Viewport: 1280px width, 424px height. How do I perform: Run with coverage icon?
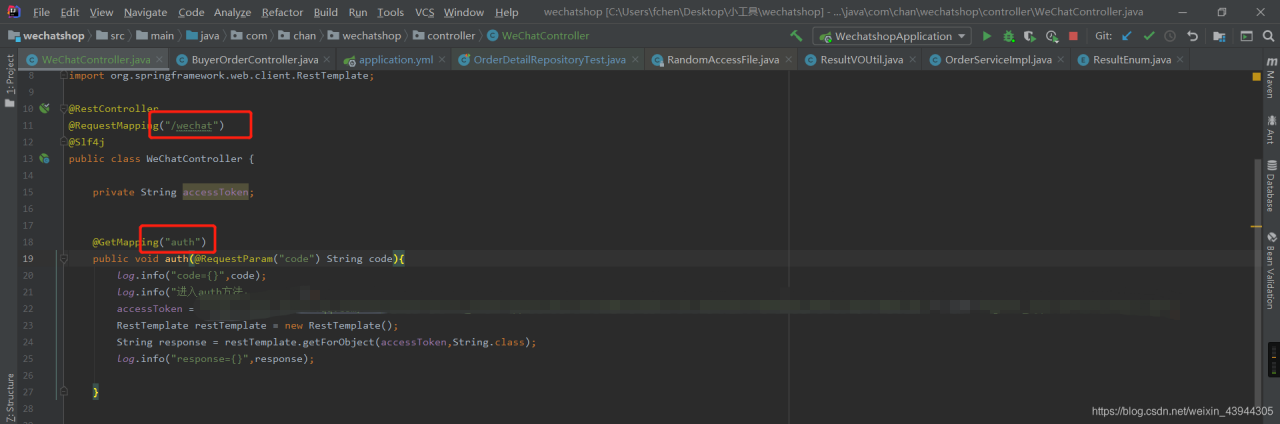click(1030, 36)
